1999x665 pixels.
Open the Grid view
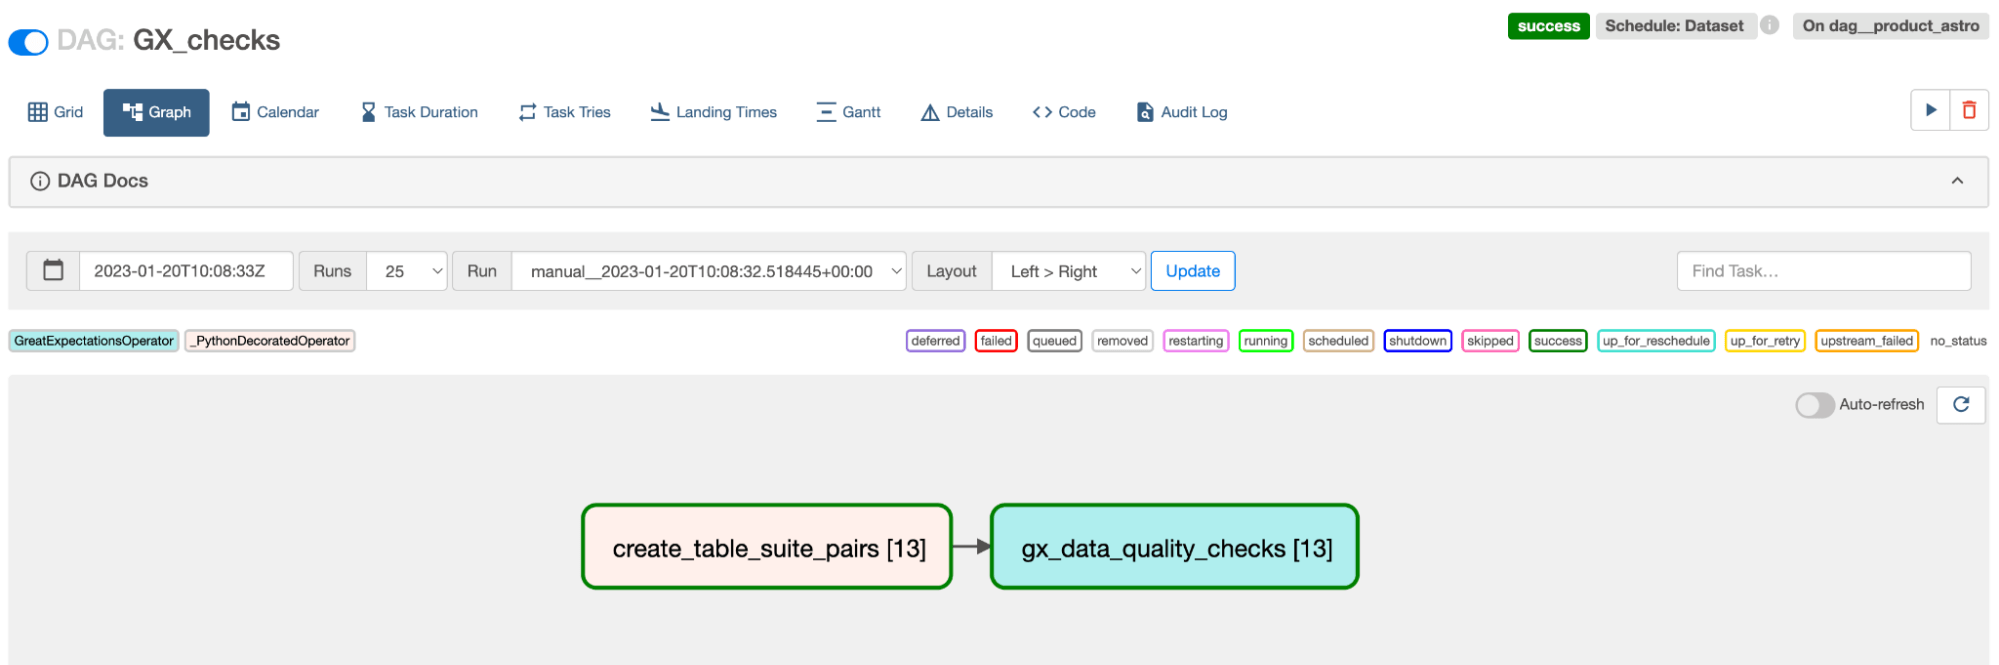point(56,112)
